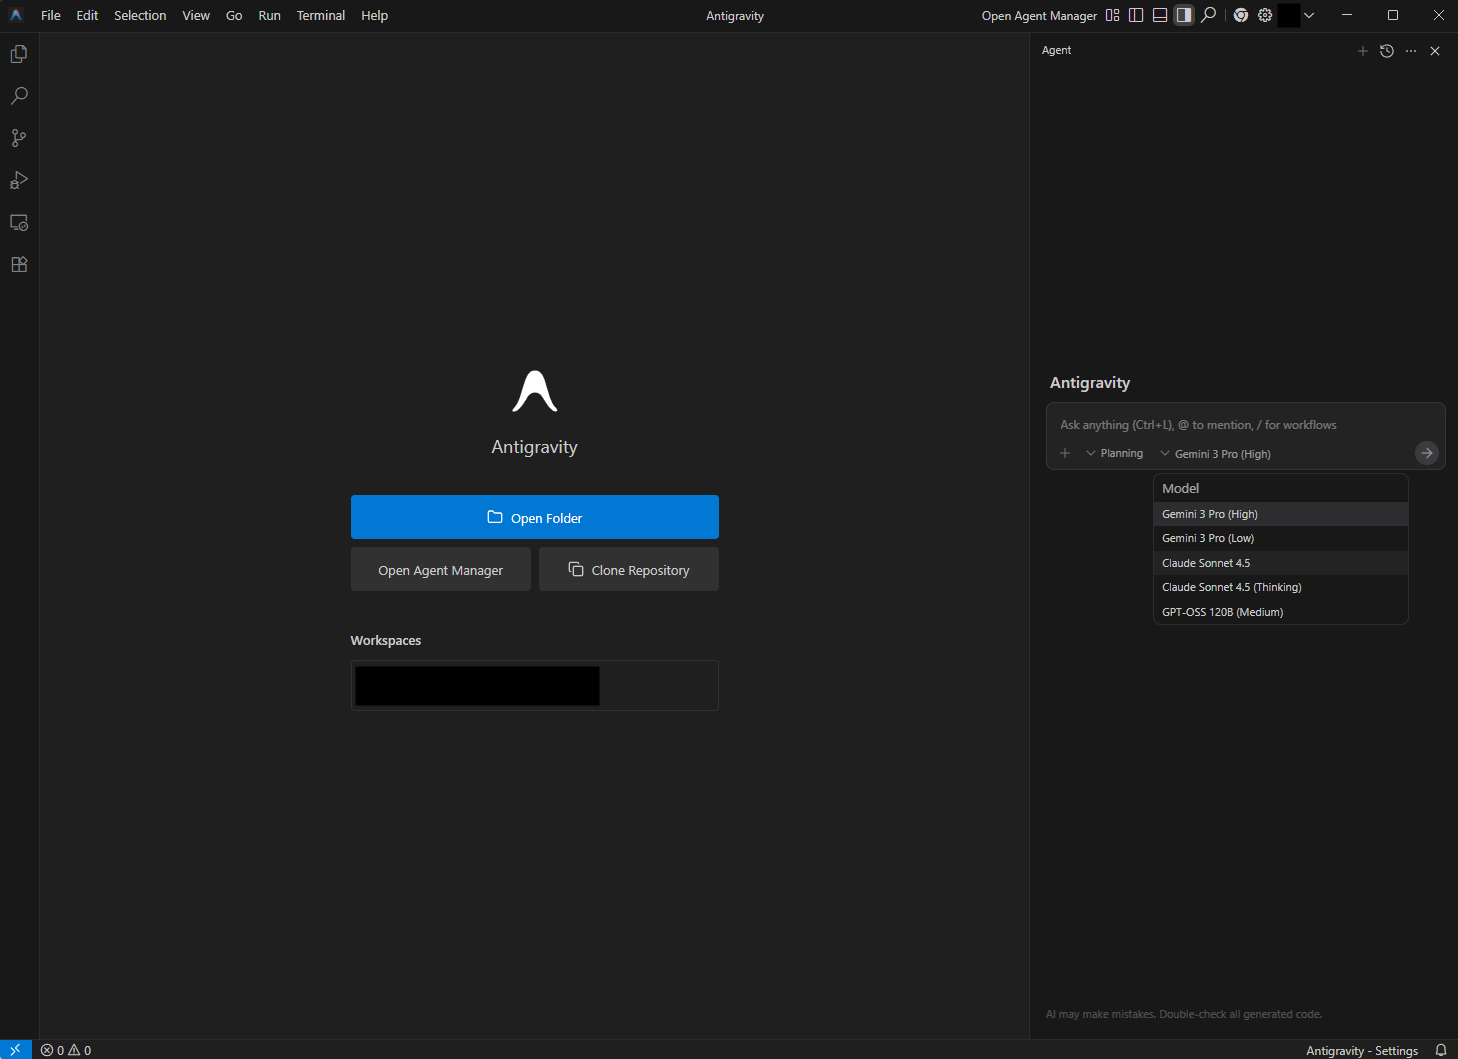This screenshot has width=1458, height=1059.
Task: Select Claude Sonnet 4.5 (Thinking) model
Action: click(1281, 587)
